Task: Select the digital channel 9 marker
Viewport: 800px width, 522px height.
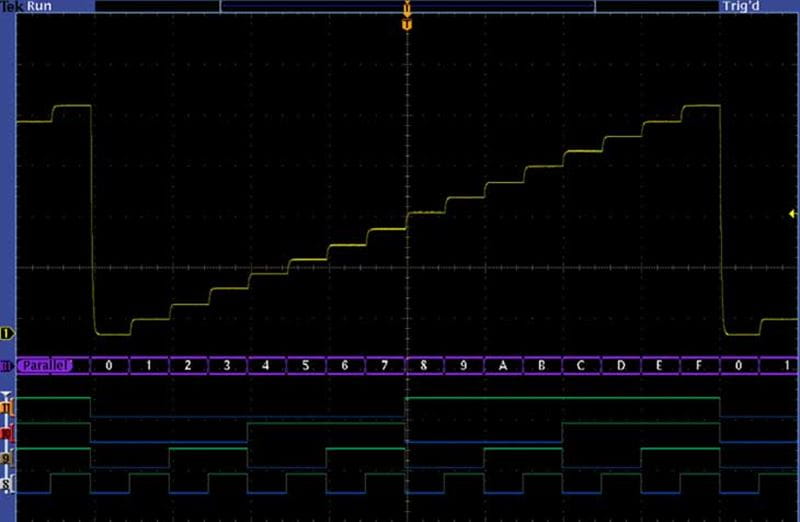Action: tap(8, 459)
